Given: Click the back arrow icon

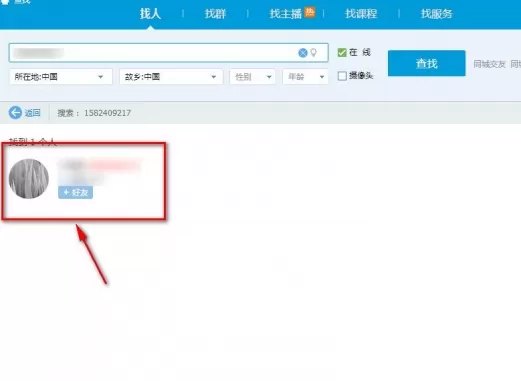Looking at the screenshot, I should pyautogui.click(x=15, y=113).
